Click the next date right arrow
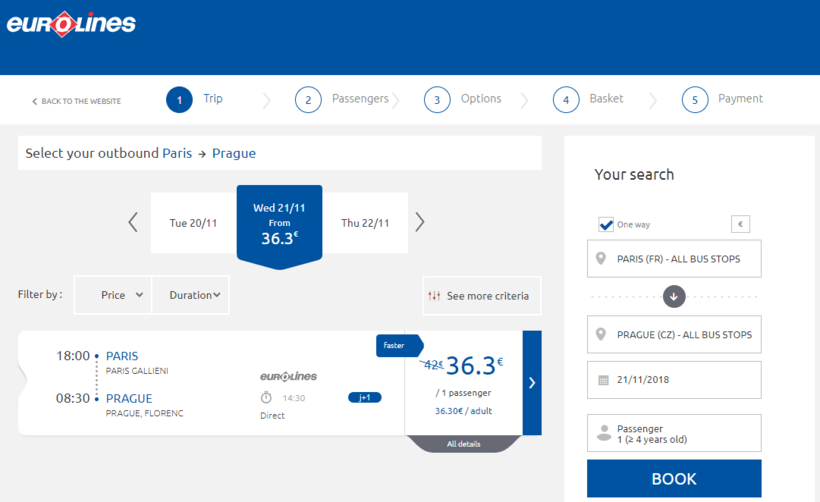This screenshot has height=502, width=820. tap(420, 222)
